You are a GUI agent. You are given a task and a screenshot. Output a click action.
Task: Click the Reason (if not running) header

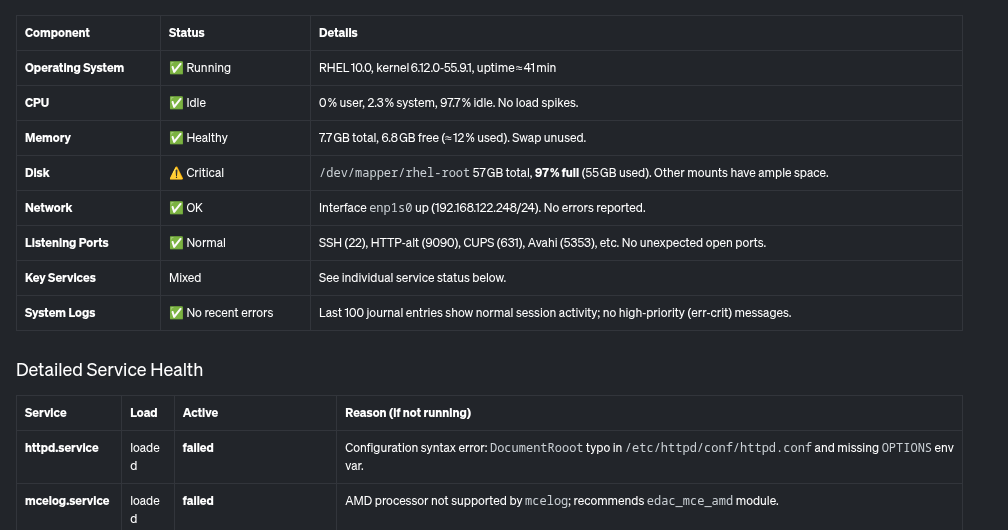408,413
